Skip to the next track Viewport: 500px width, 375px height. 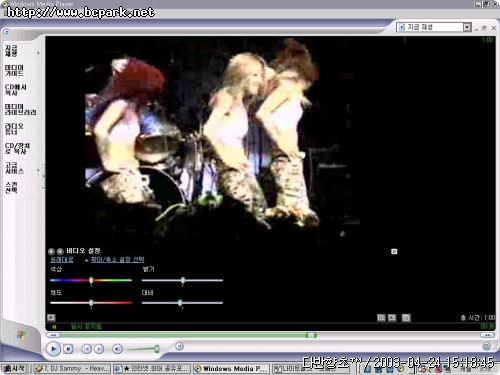click(99, 349)
